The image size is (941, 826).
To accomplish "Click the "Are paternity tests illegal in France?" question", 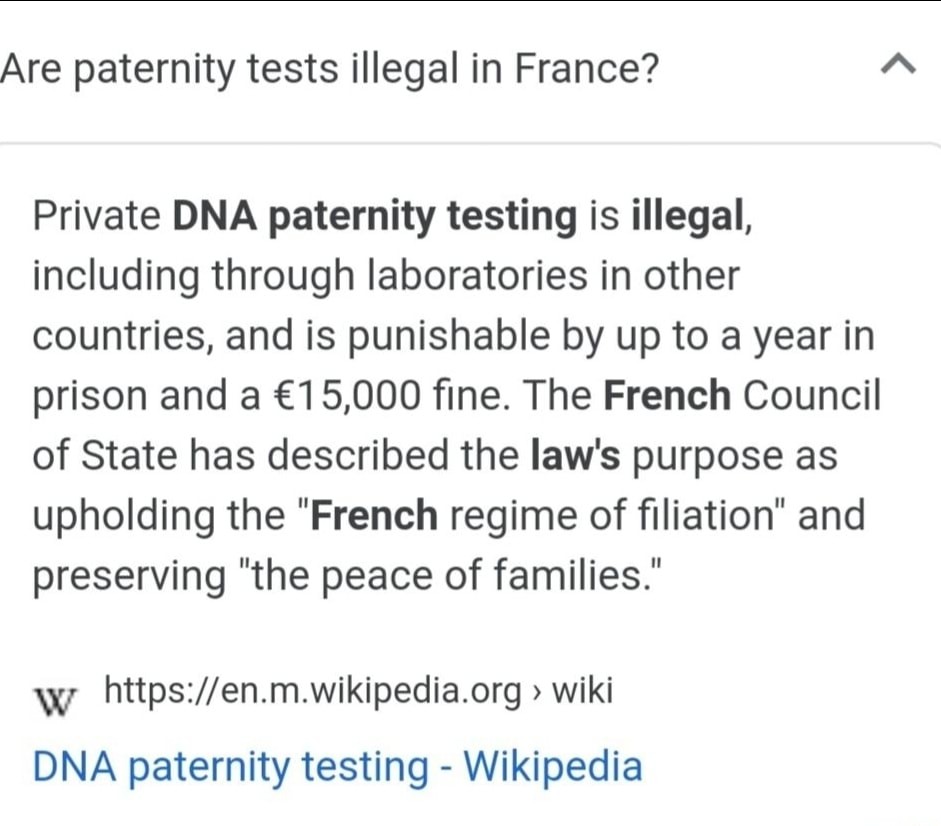I will point(329,70).
